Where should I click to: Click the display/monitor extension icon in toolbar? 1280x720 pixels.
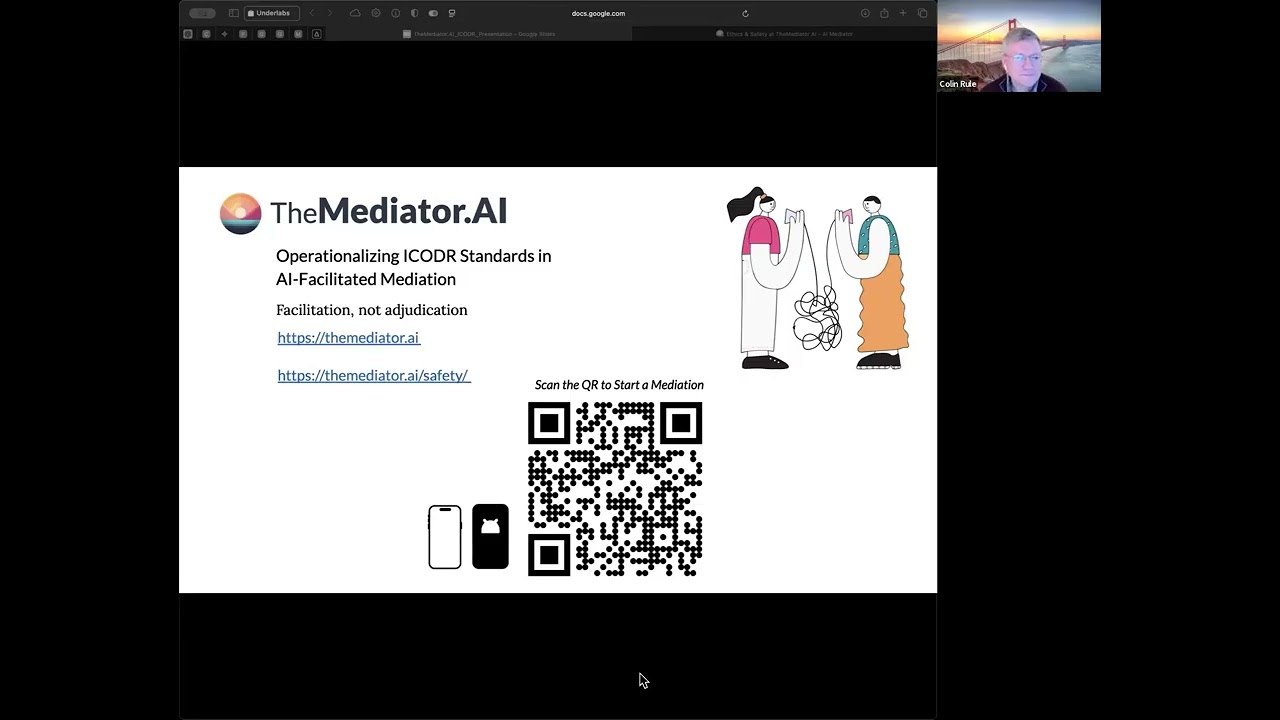point(452,13)
